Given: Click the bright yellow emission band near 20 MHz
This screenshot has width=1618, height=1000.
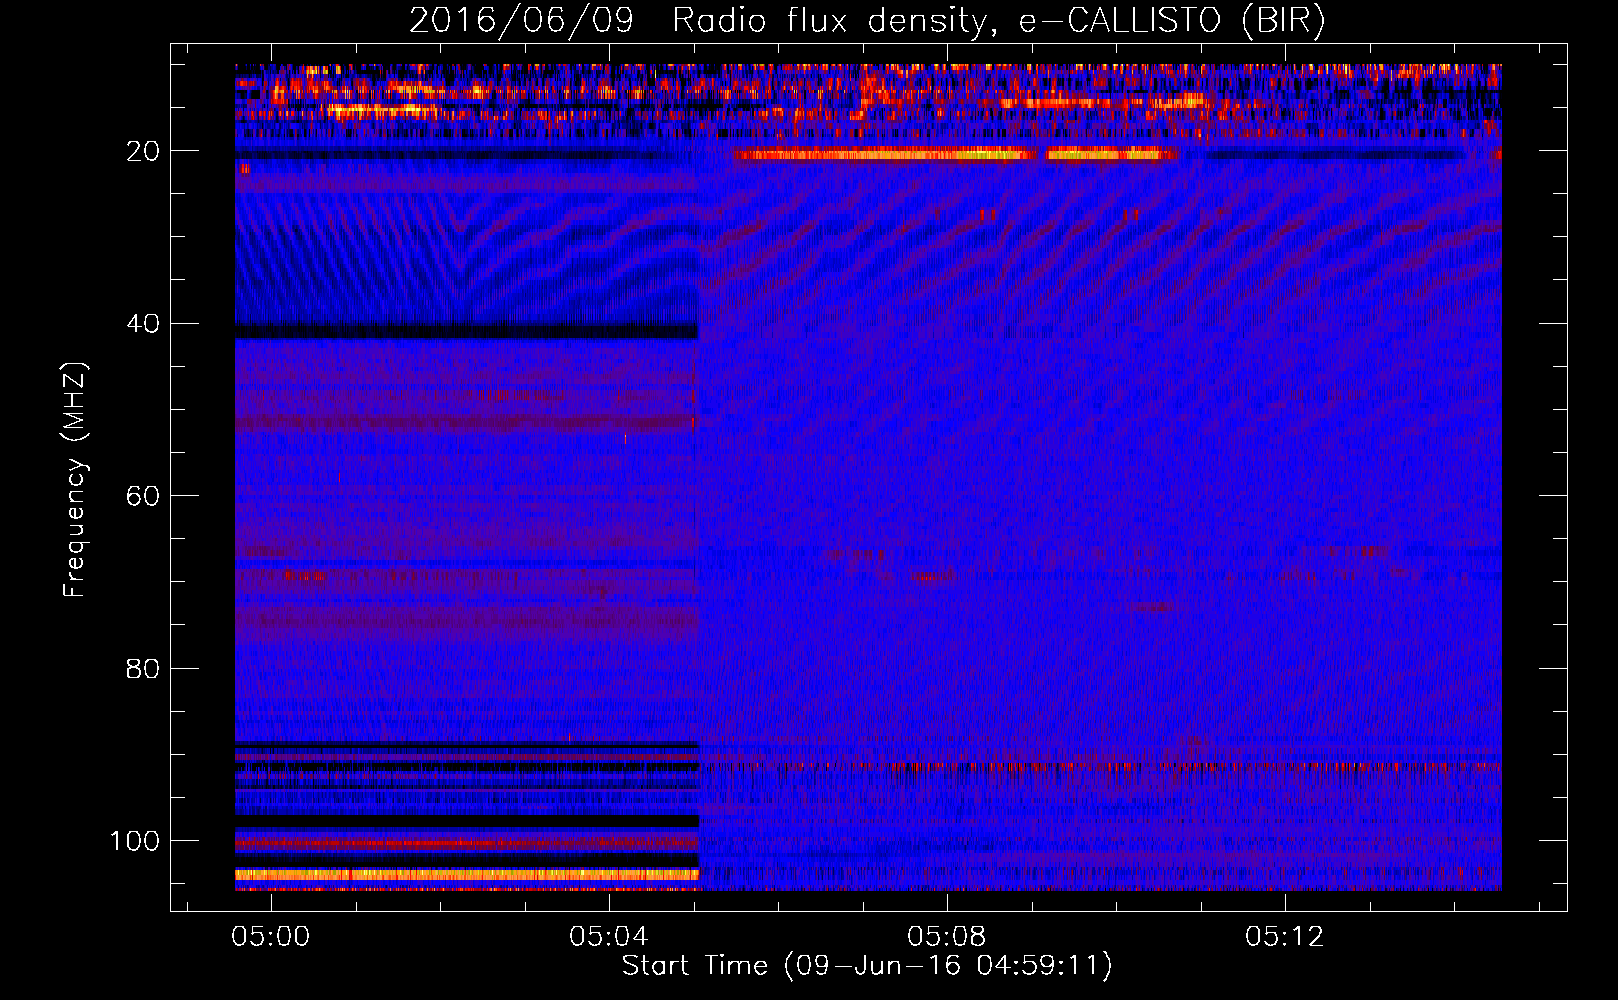Looking at the screenshot, I should (955, 154).
